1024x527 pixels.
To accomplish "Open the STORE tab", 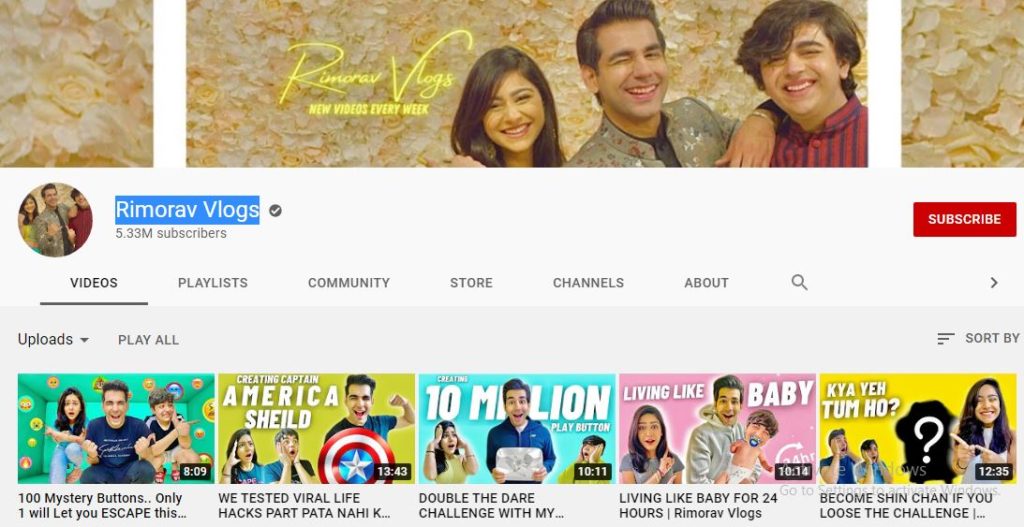I will point(471,283).
